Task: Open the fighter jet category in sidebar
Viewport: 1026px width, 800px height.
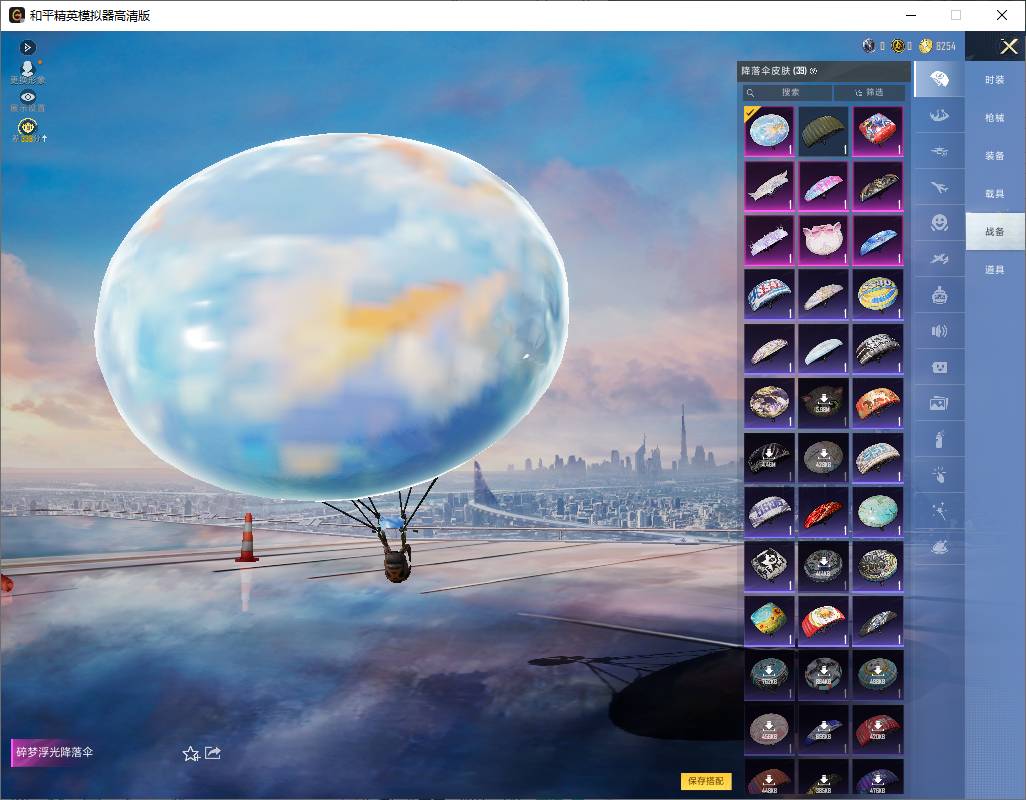Action: point(939,260)
